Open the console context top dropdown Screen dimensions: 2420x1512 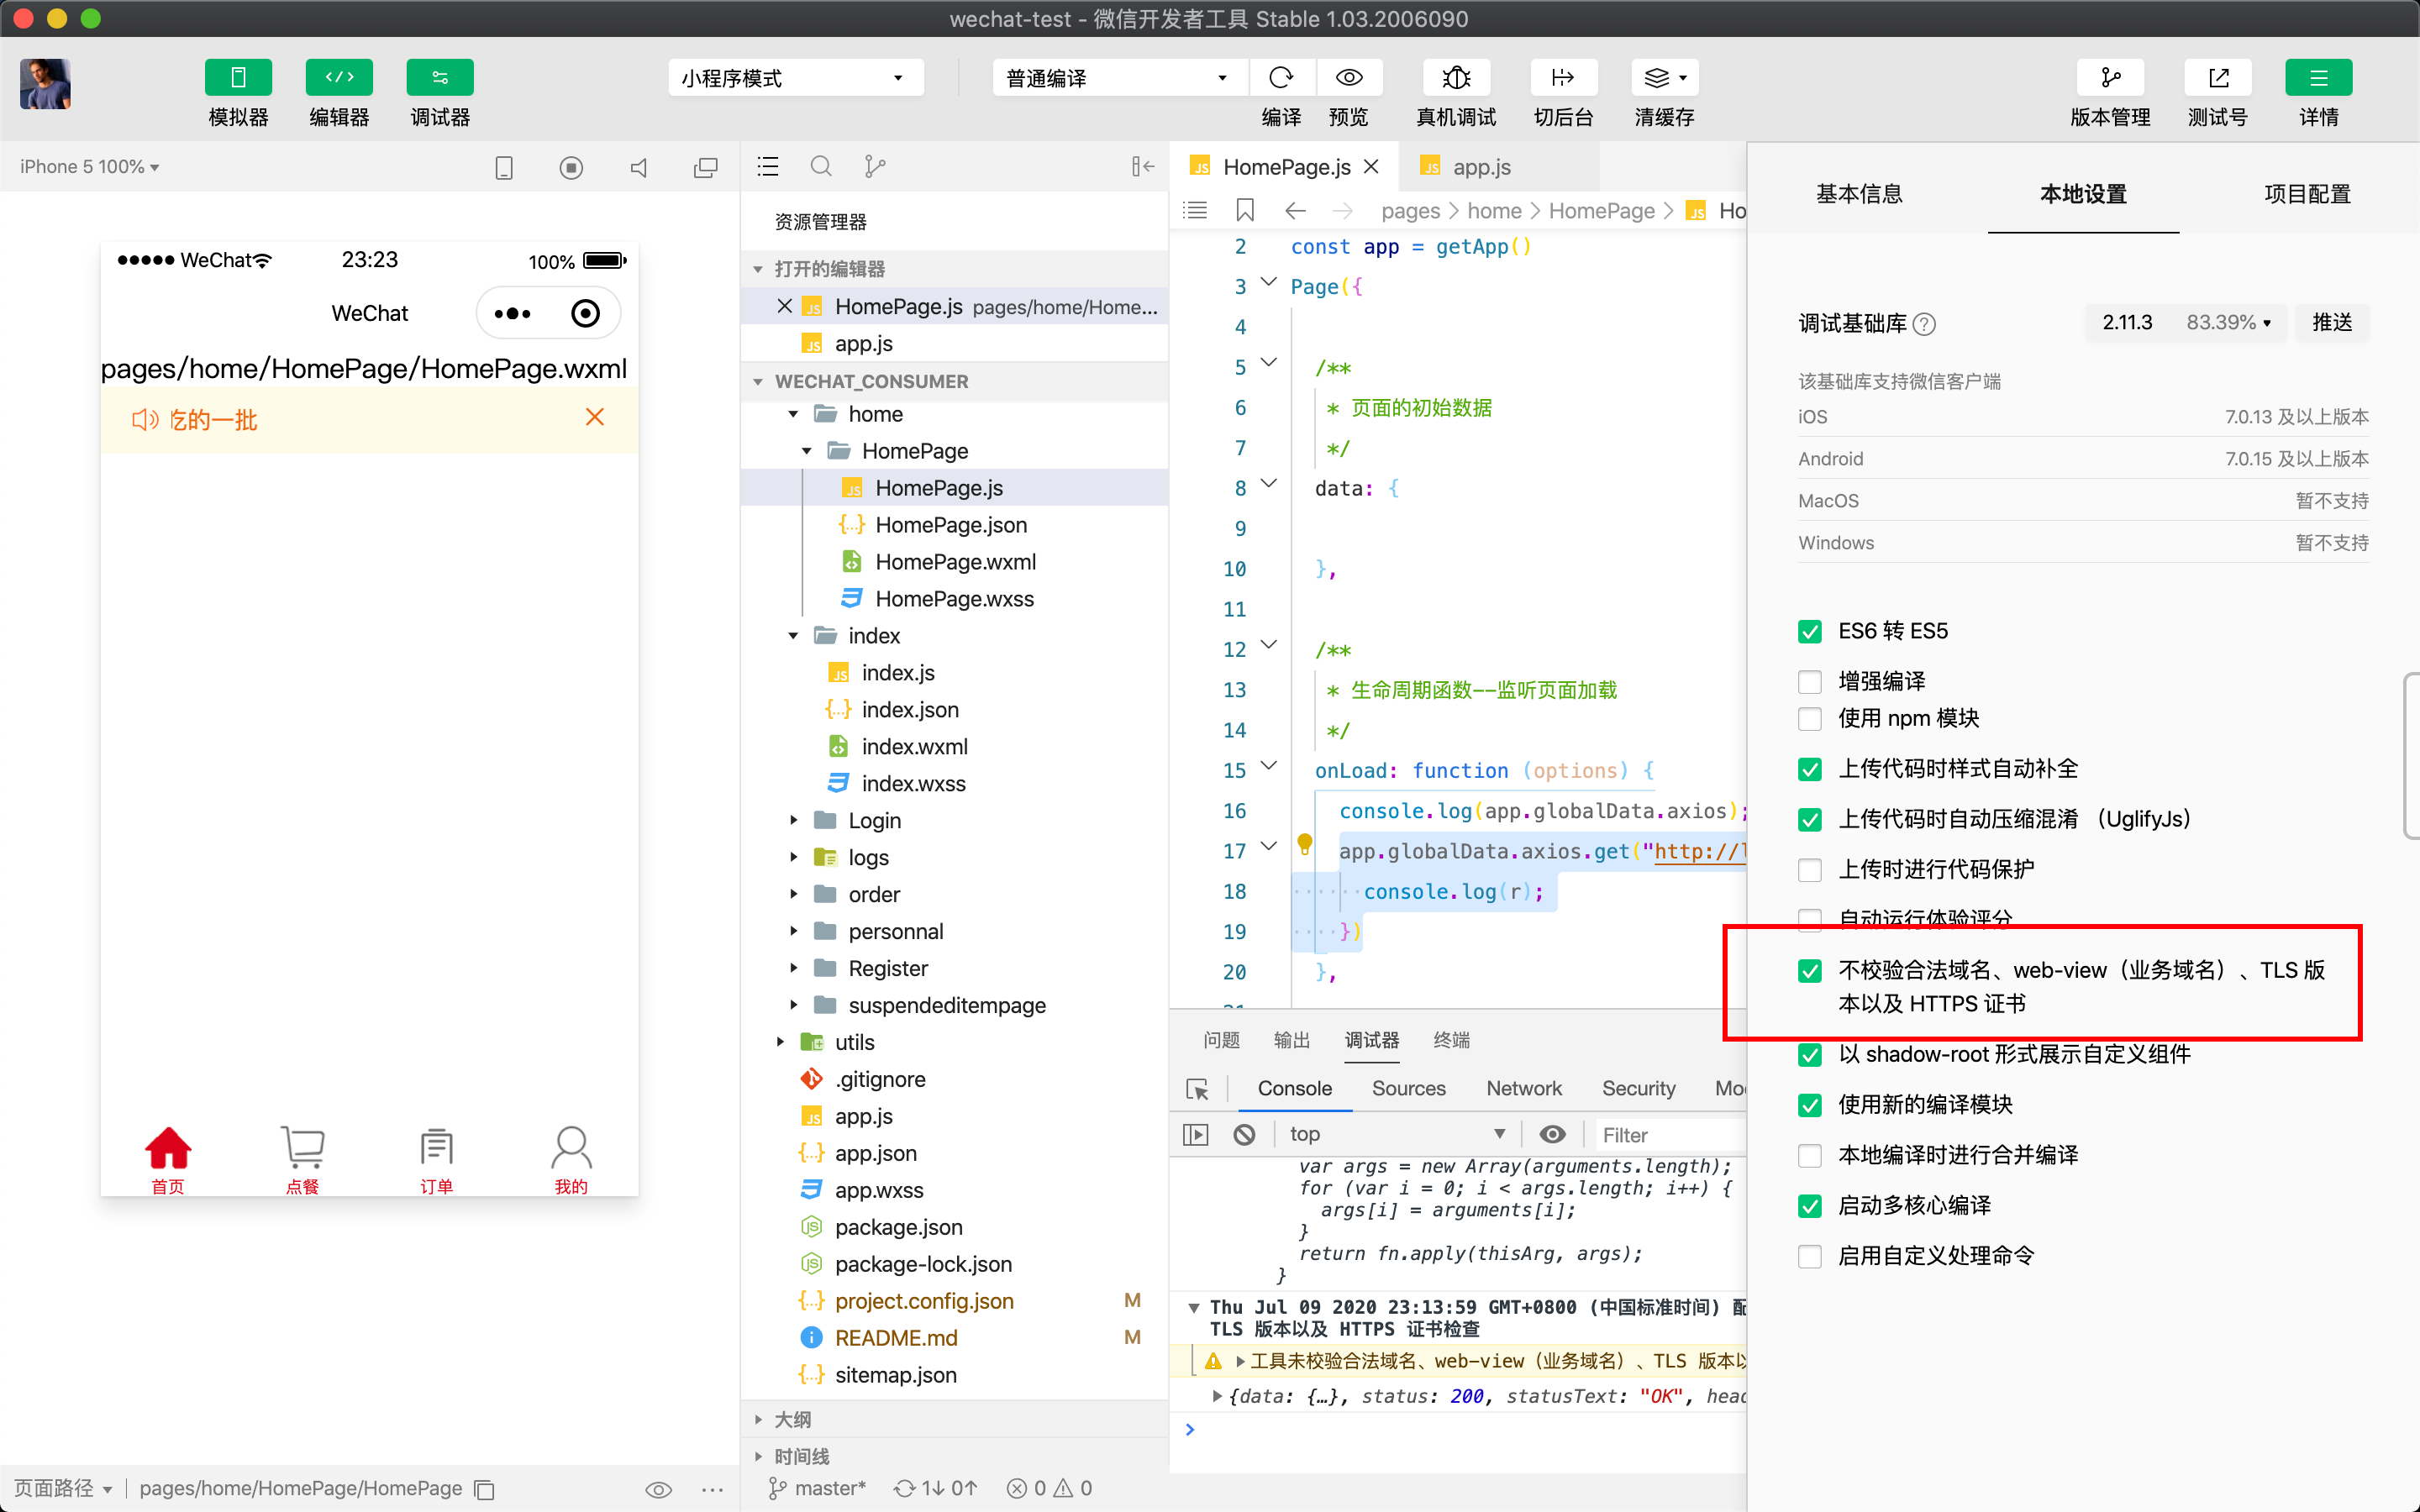(x=1397, y=1134)
